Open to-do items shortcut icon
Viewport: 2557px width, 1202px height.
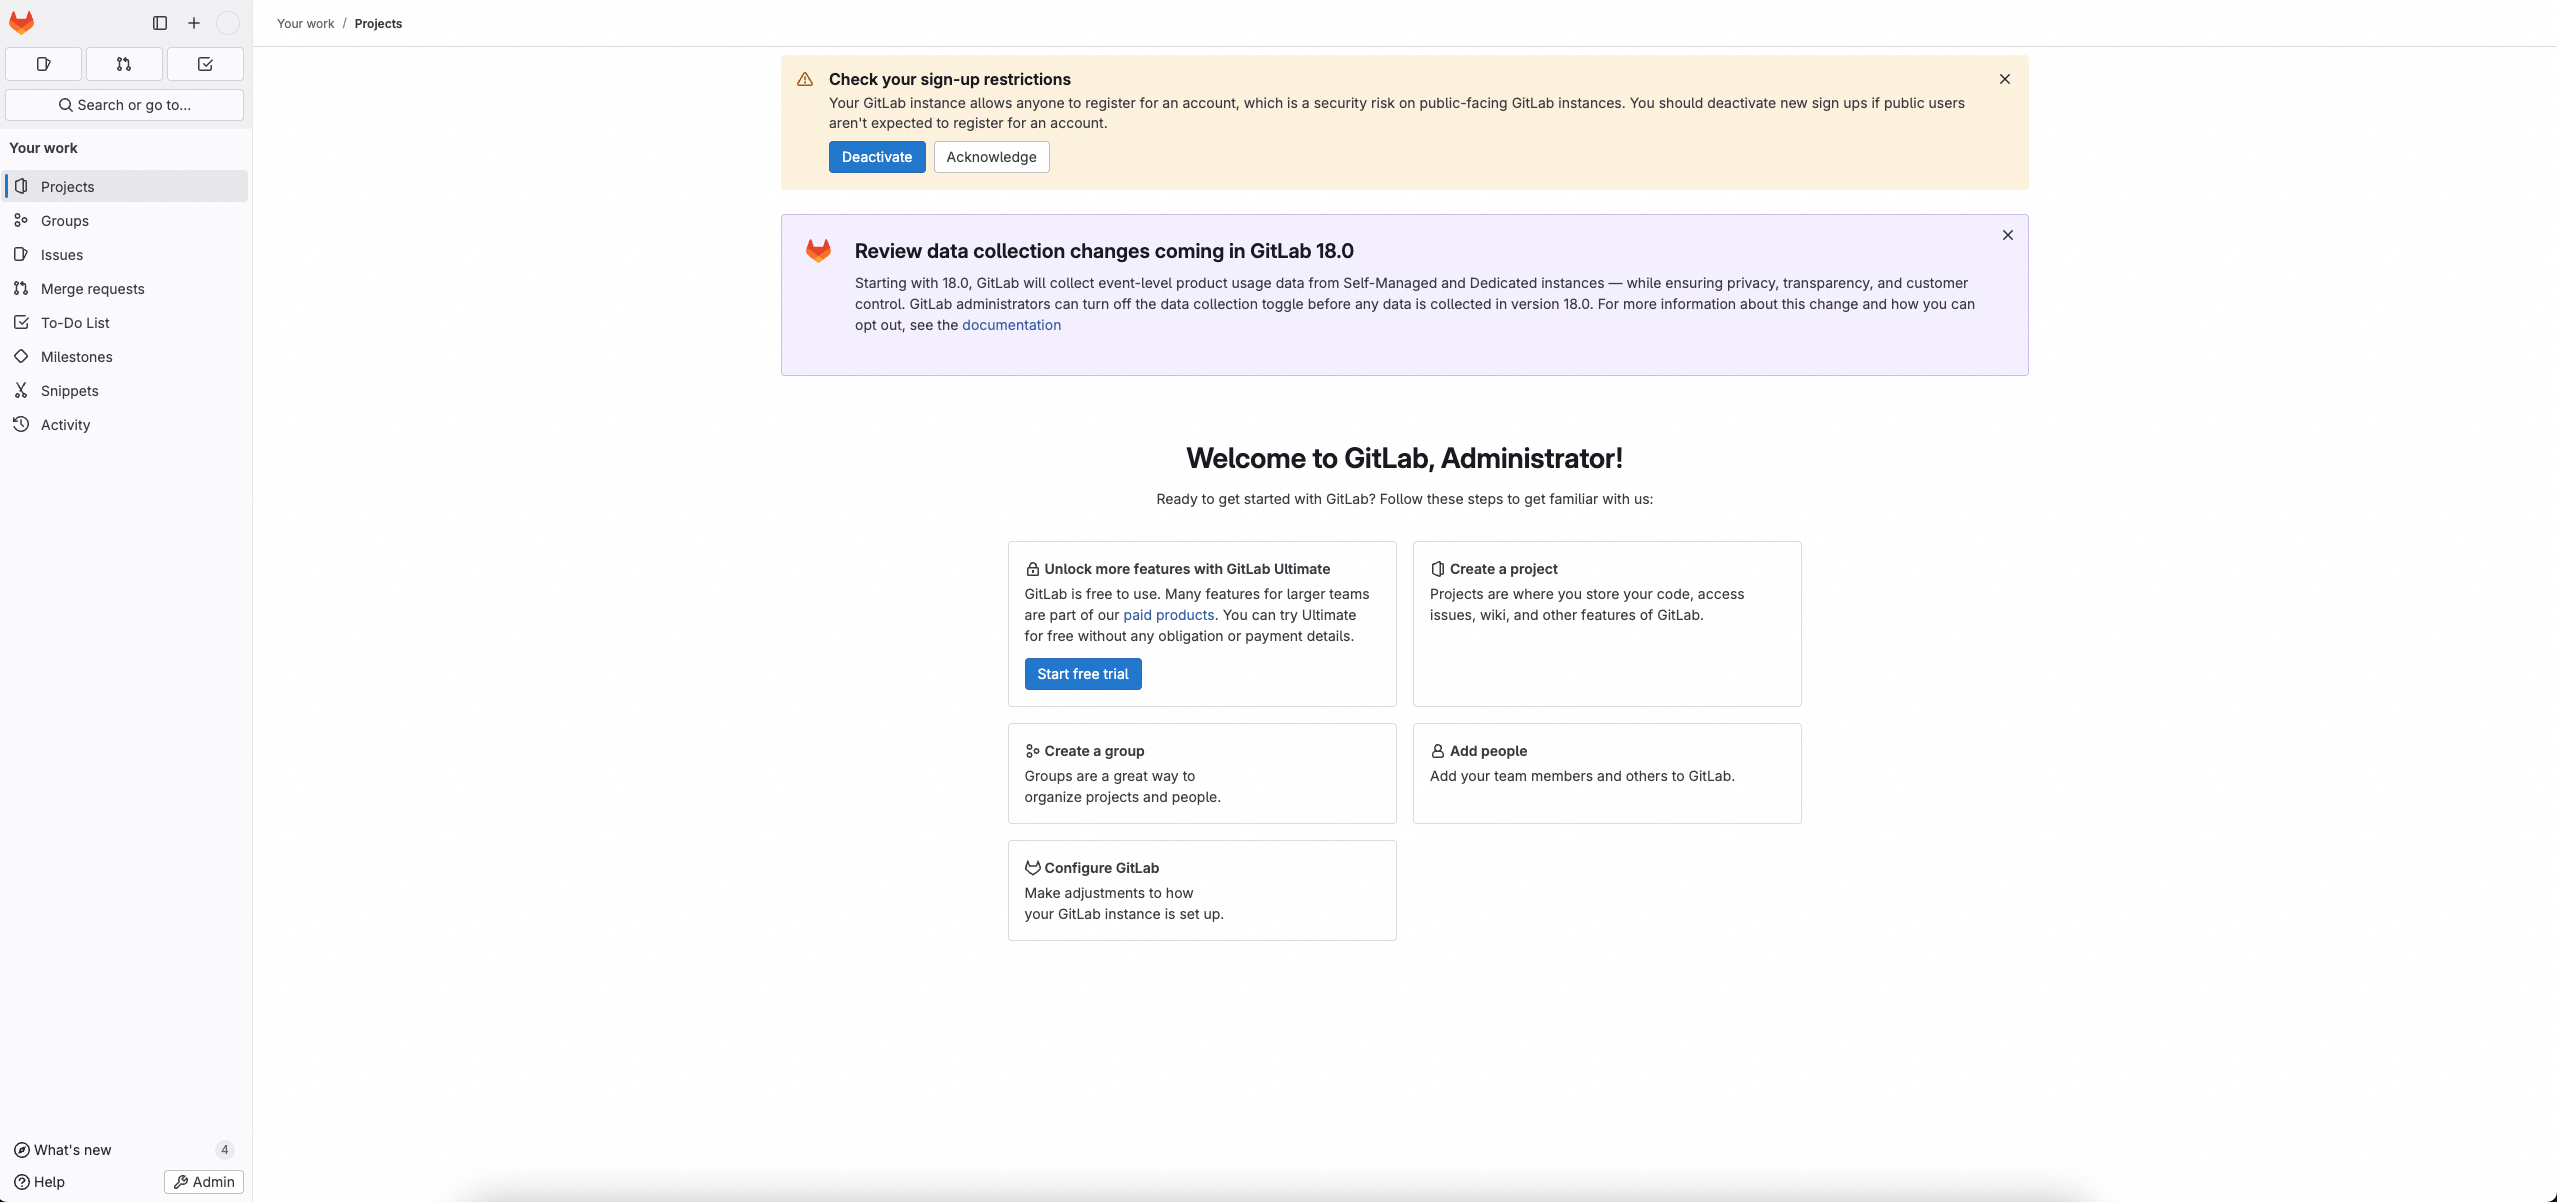[205, 64]
